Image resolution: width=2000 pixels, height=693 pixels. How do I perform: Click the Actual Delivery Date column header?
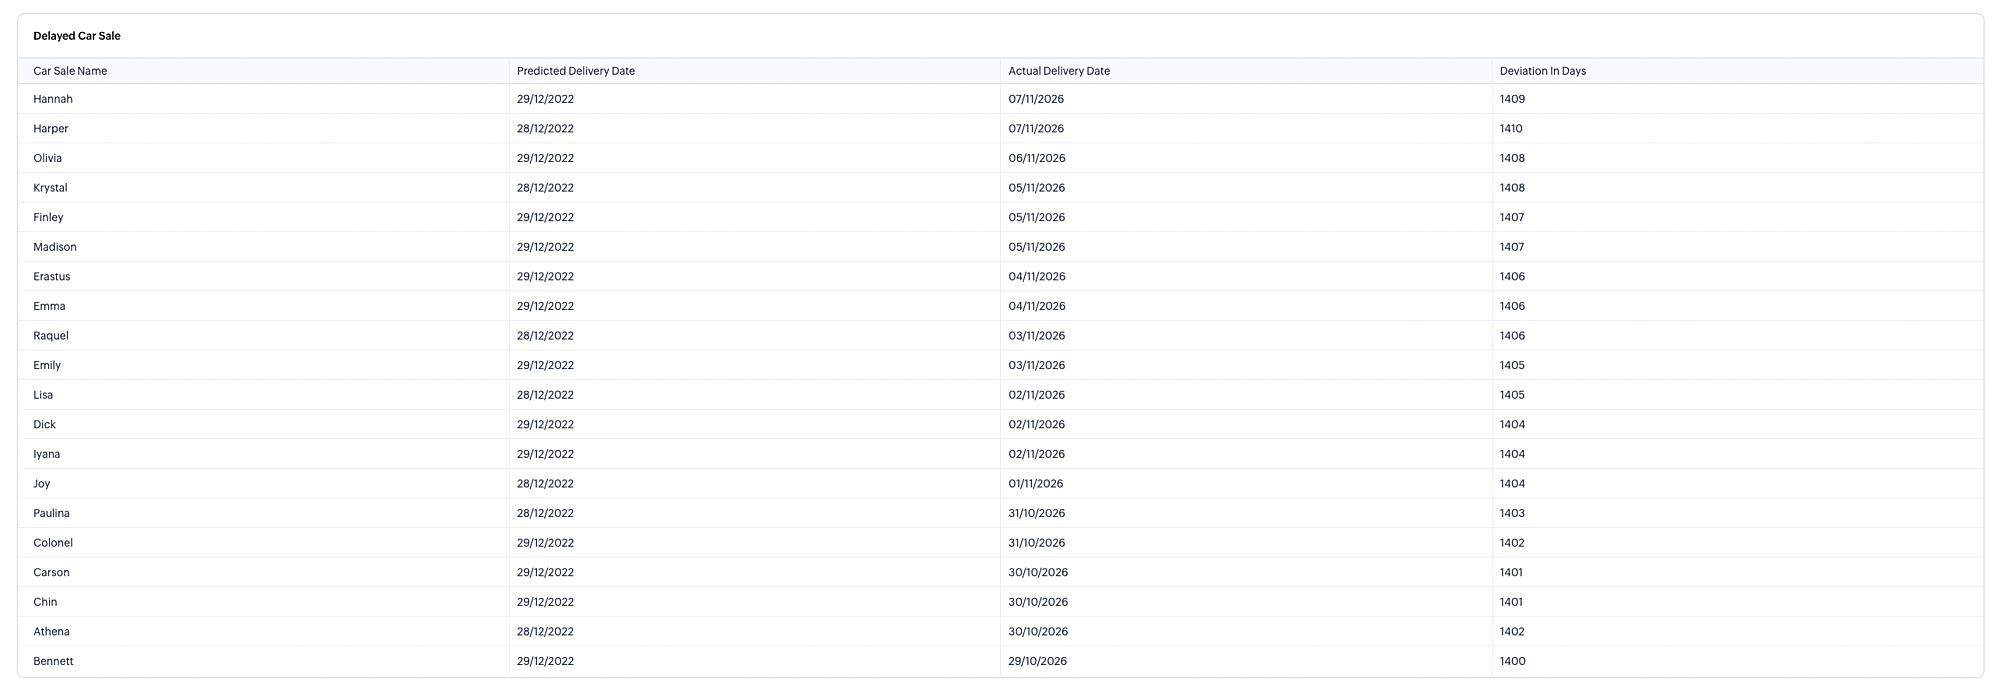point(1059,71)
